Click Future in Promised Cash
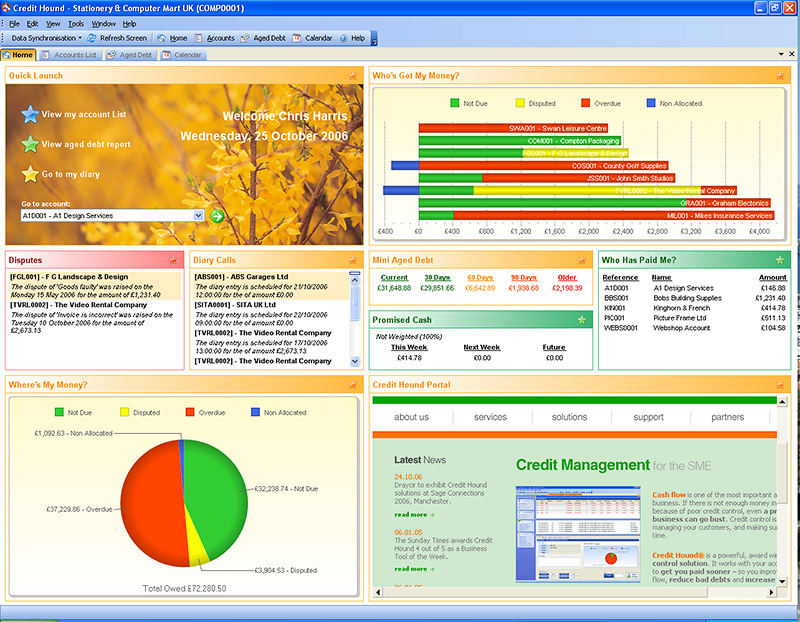The height and width of the screenshot is (622, 800). pos(554,347)
